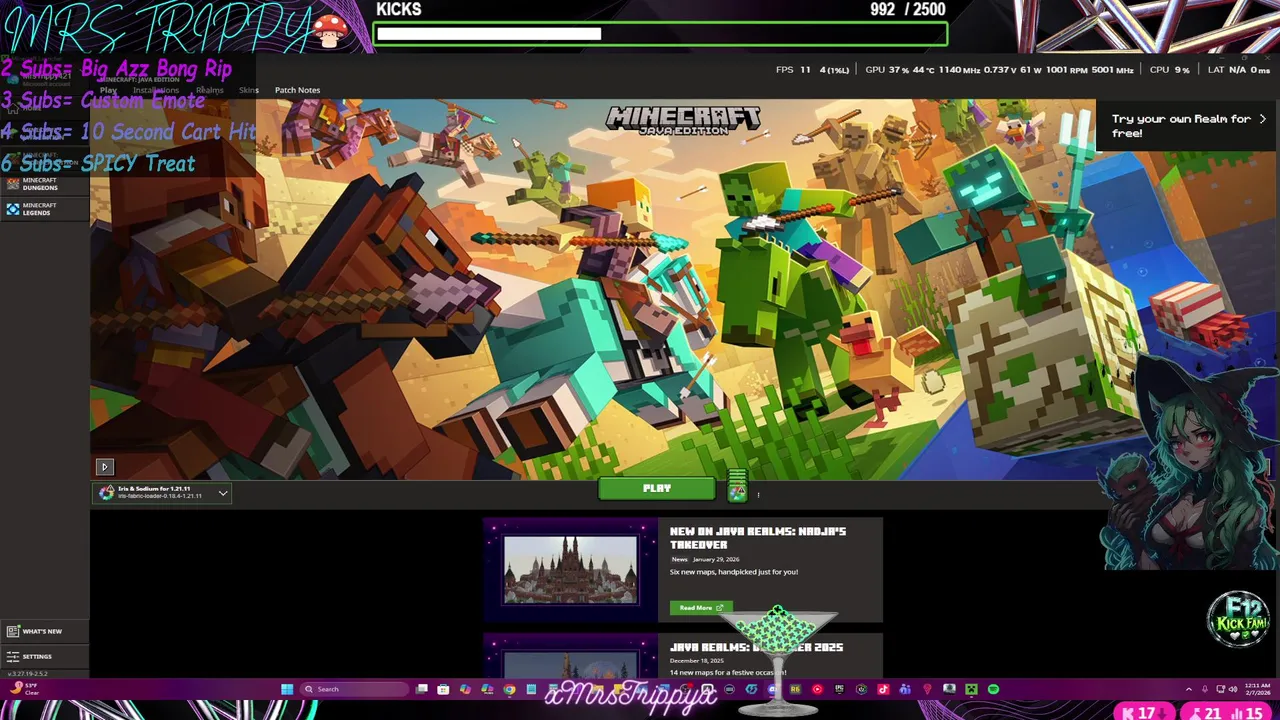Image resolution: width=1280 pixels, height=720 pixels.
Task: Click the green PLAY button
Action: pyautogui.click(x=656, y=488)
